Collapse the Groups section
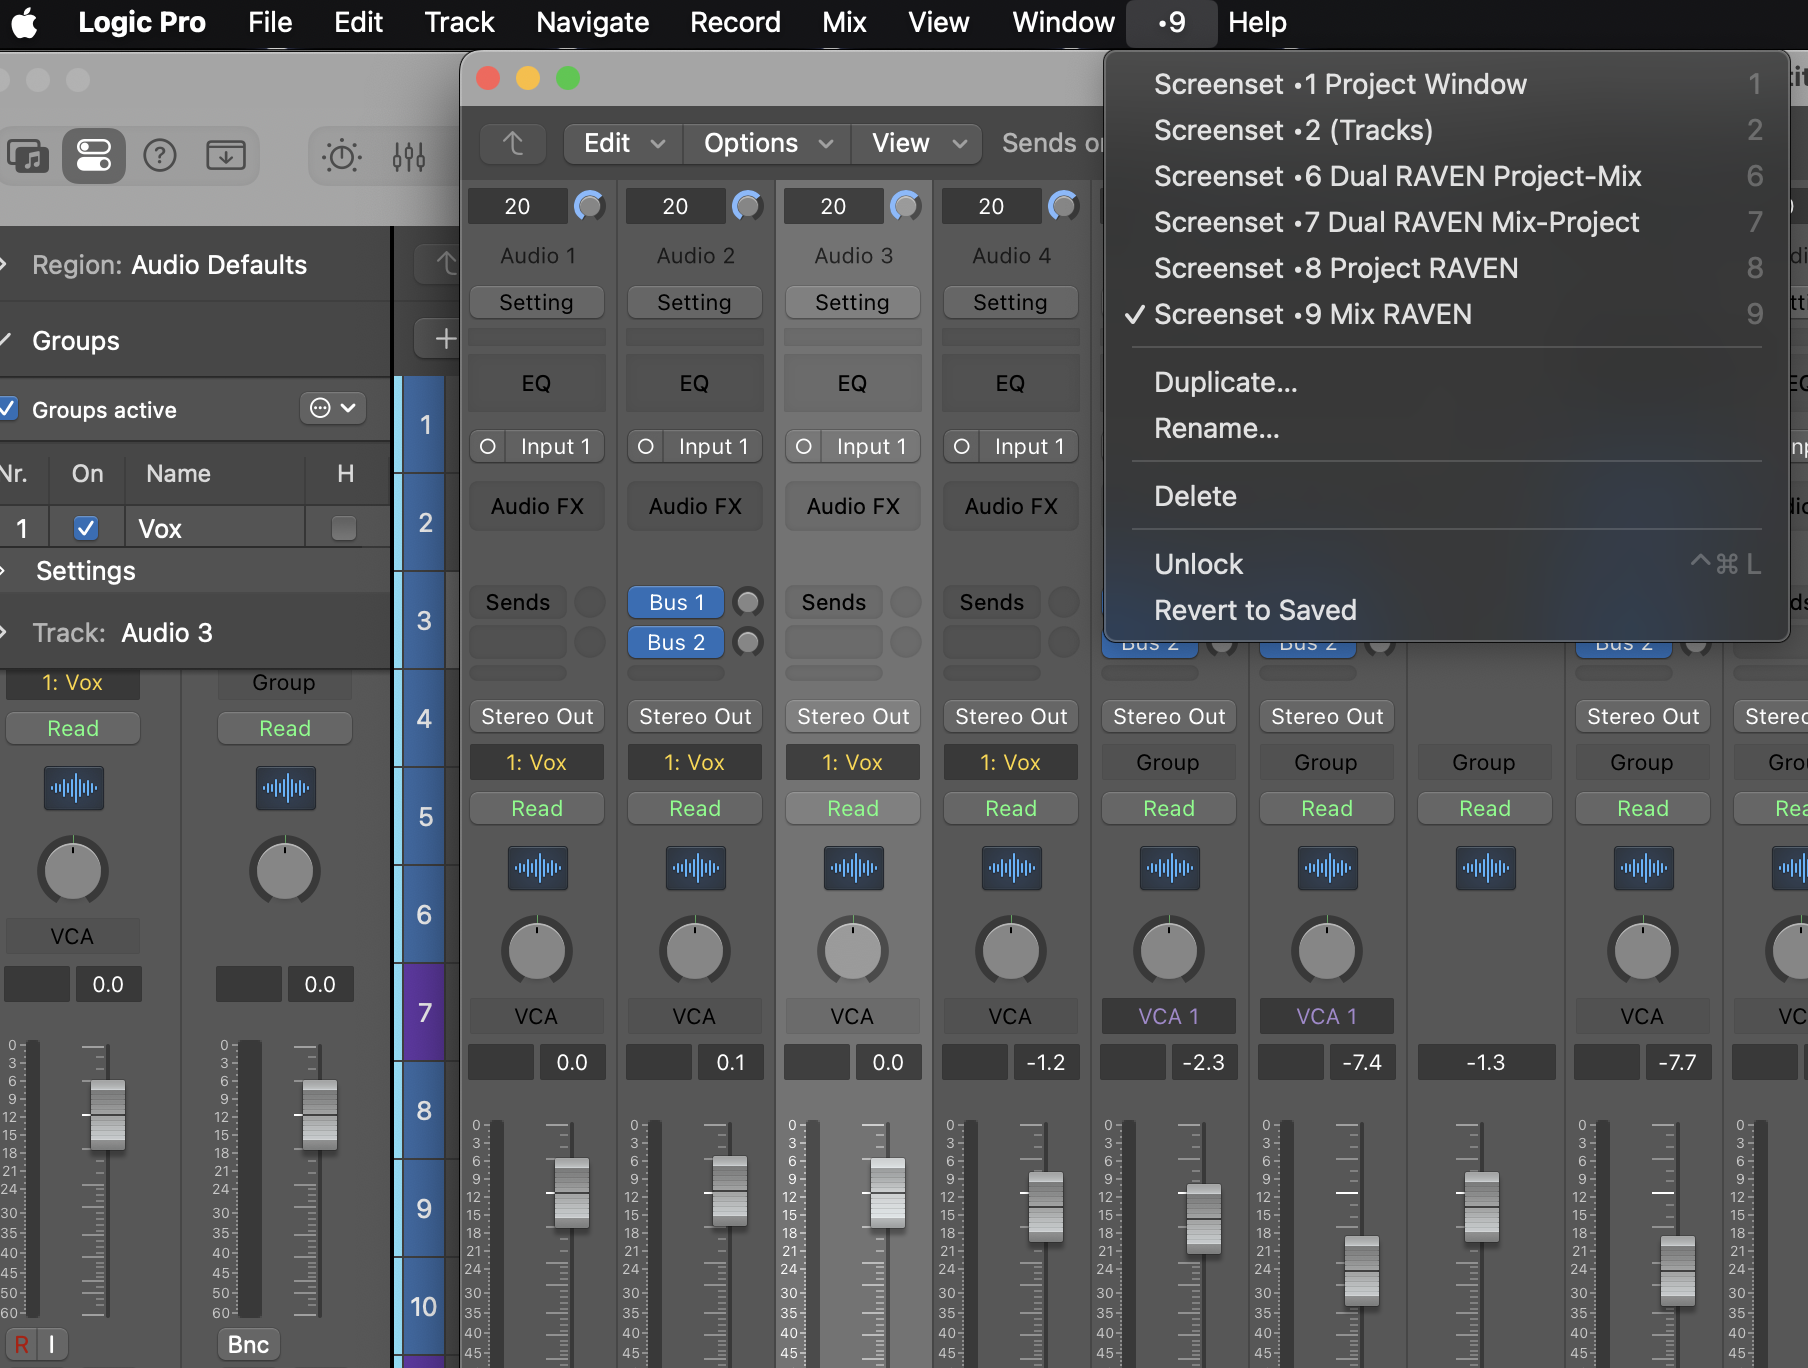Image resolution: width=1808 pixels, height=1368 pixels. pos(5,340)
